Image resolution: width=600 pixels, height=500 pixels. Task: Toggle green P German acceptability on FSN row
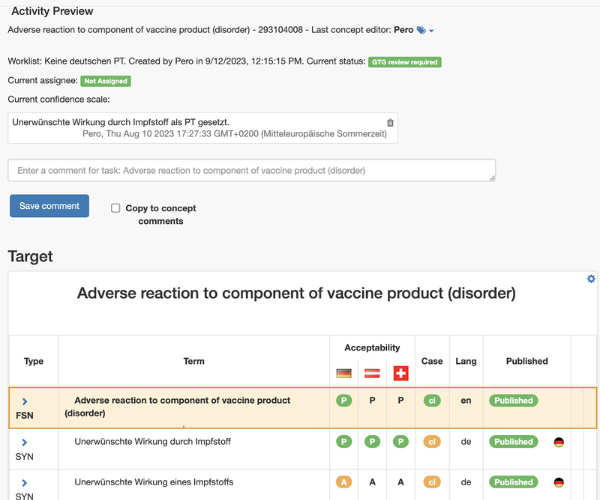point(344,401)
